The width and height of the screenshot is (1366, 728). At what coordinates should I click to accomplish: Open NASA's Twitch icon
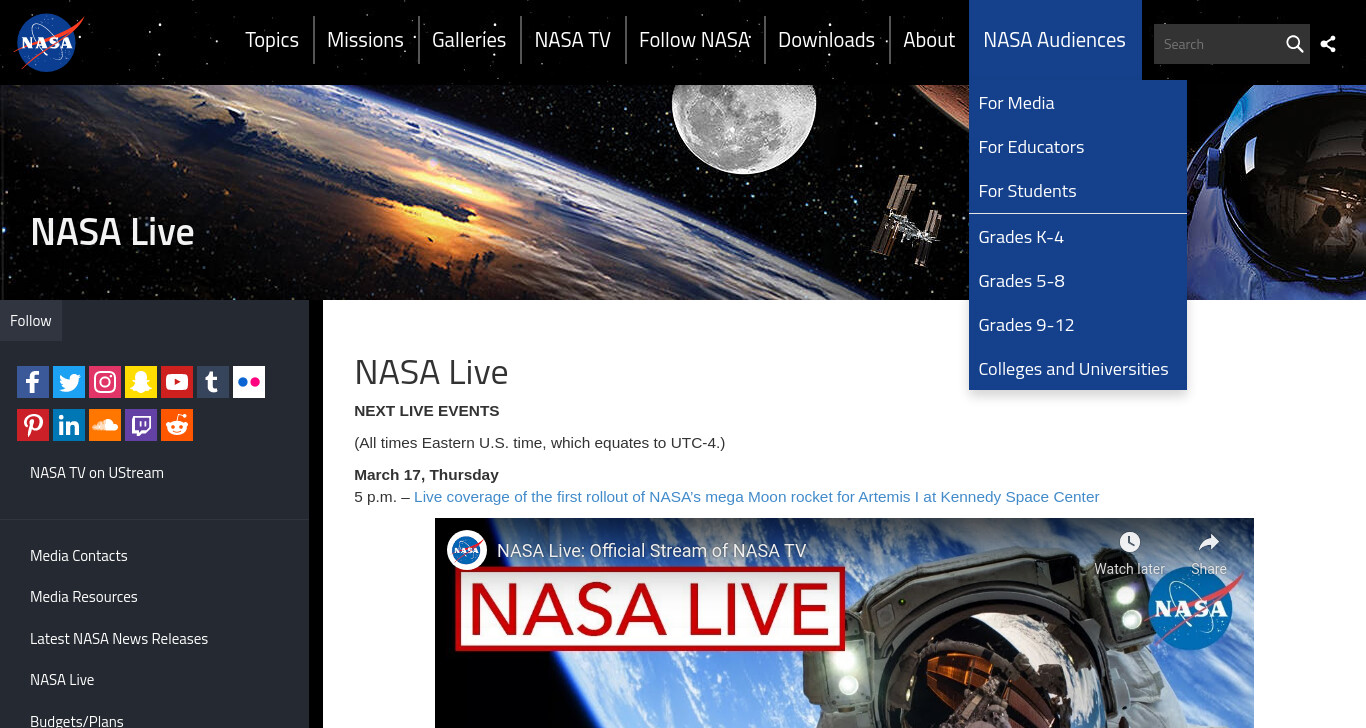point(141,425)
